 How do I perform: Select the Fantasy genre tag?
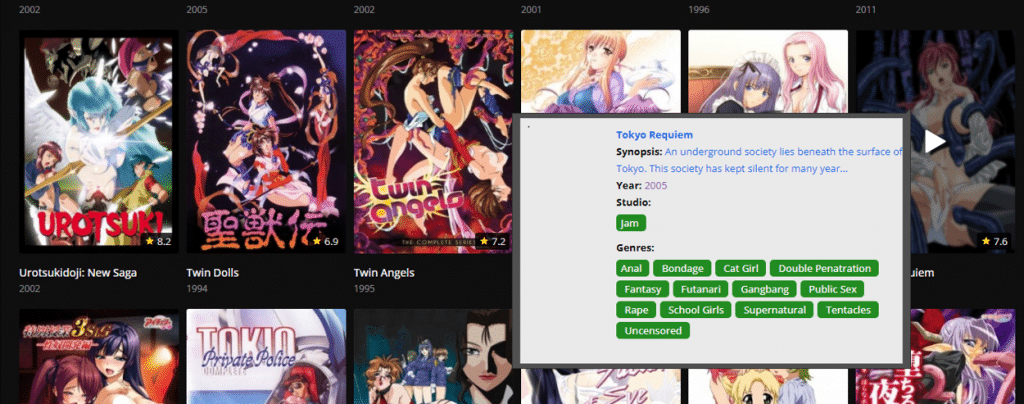(643, 289)
